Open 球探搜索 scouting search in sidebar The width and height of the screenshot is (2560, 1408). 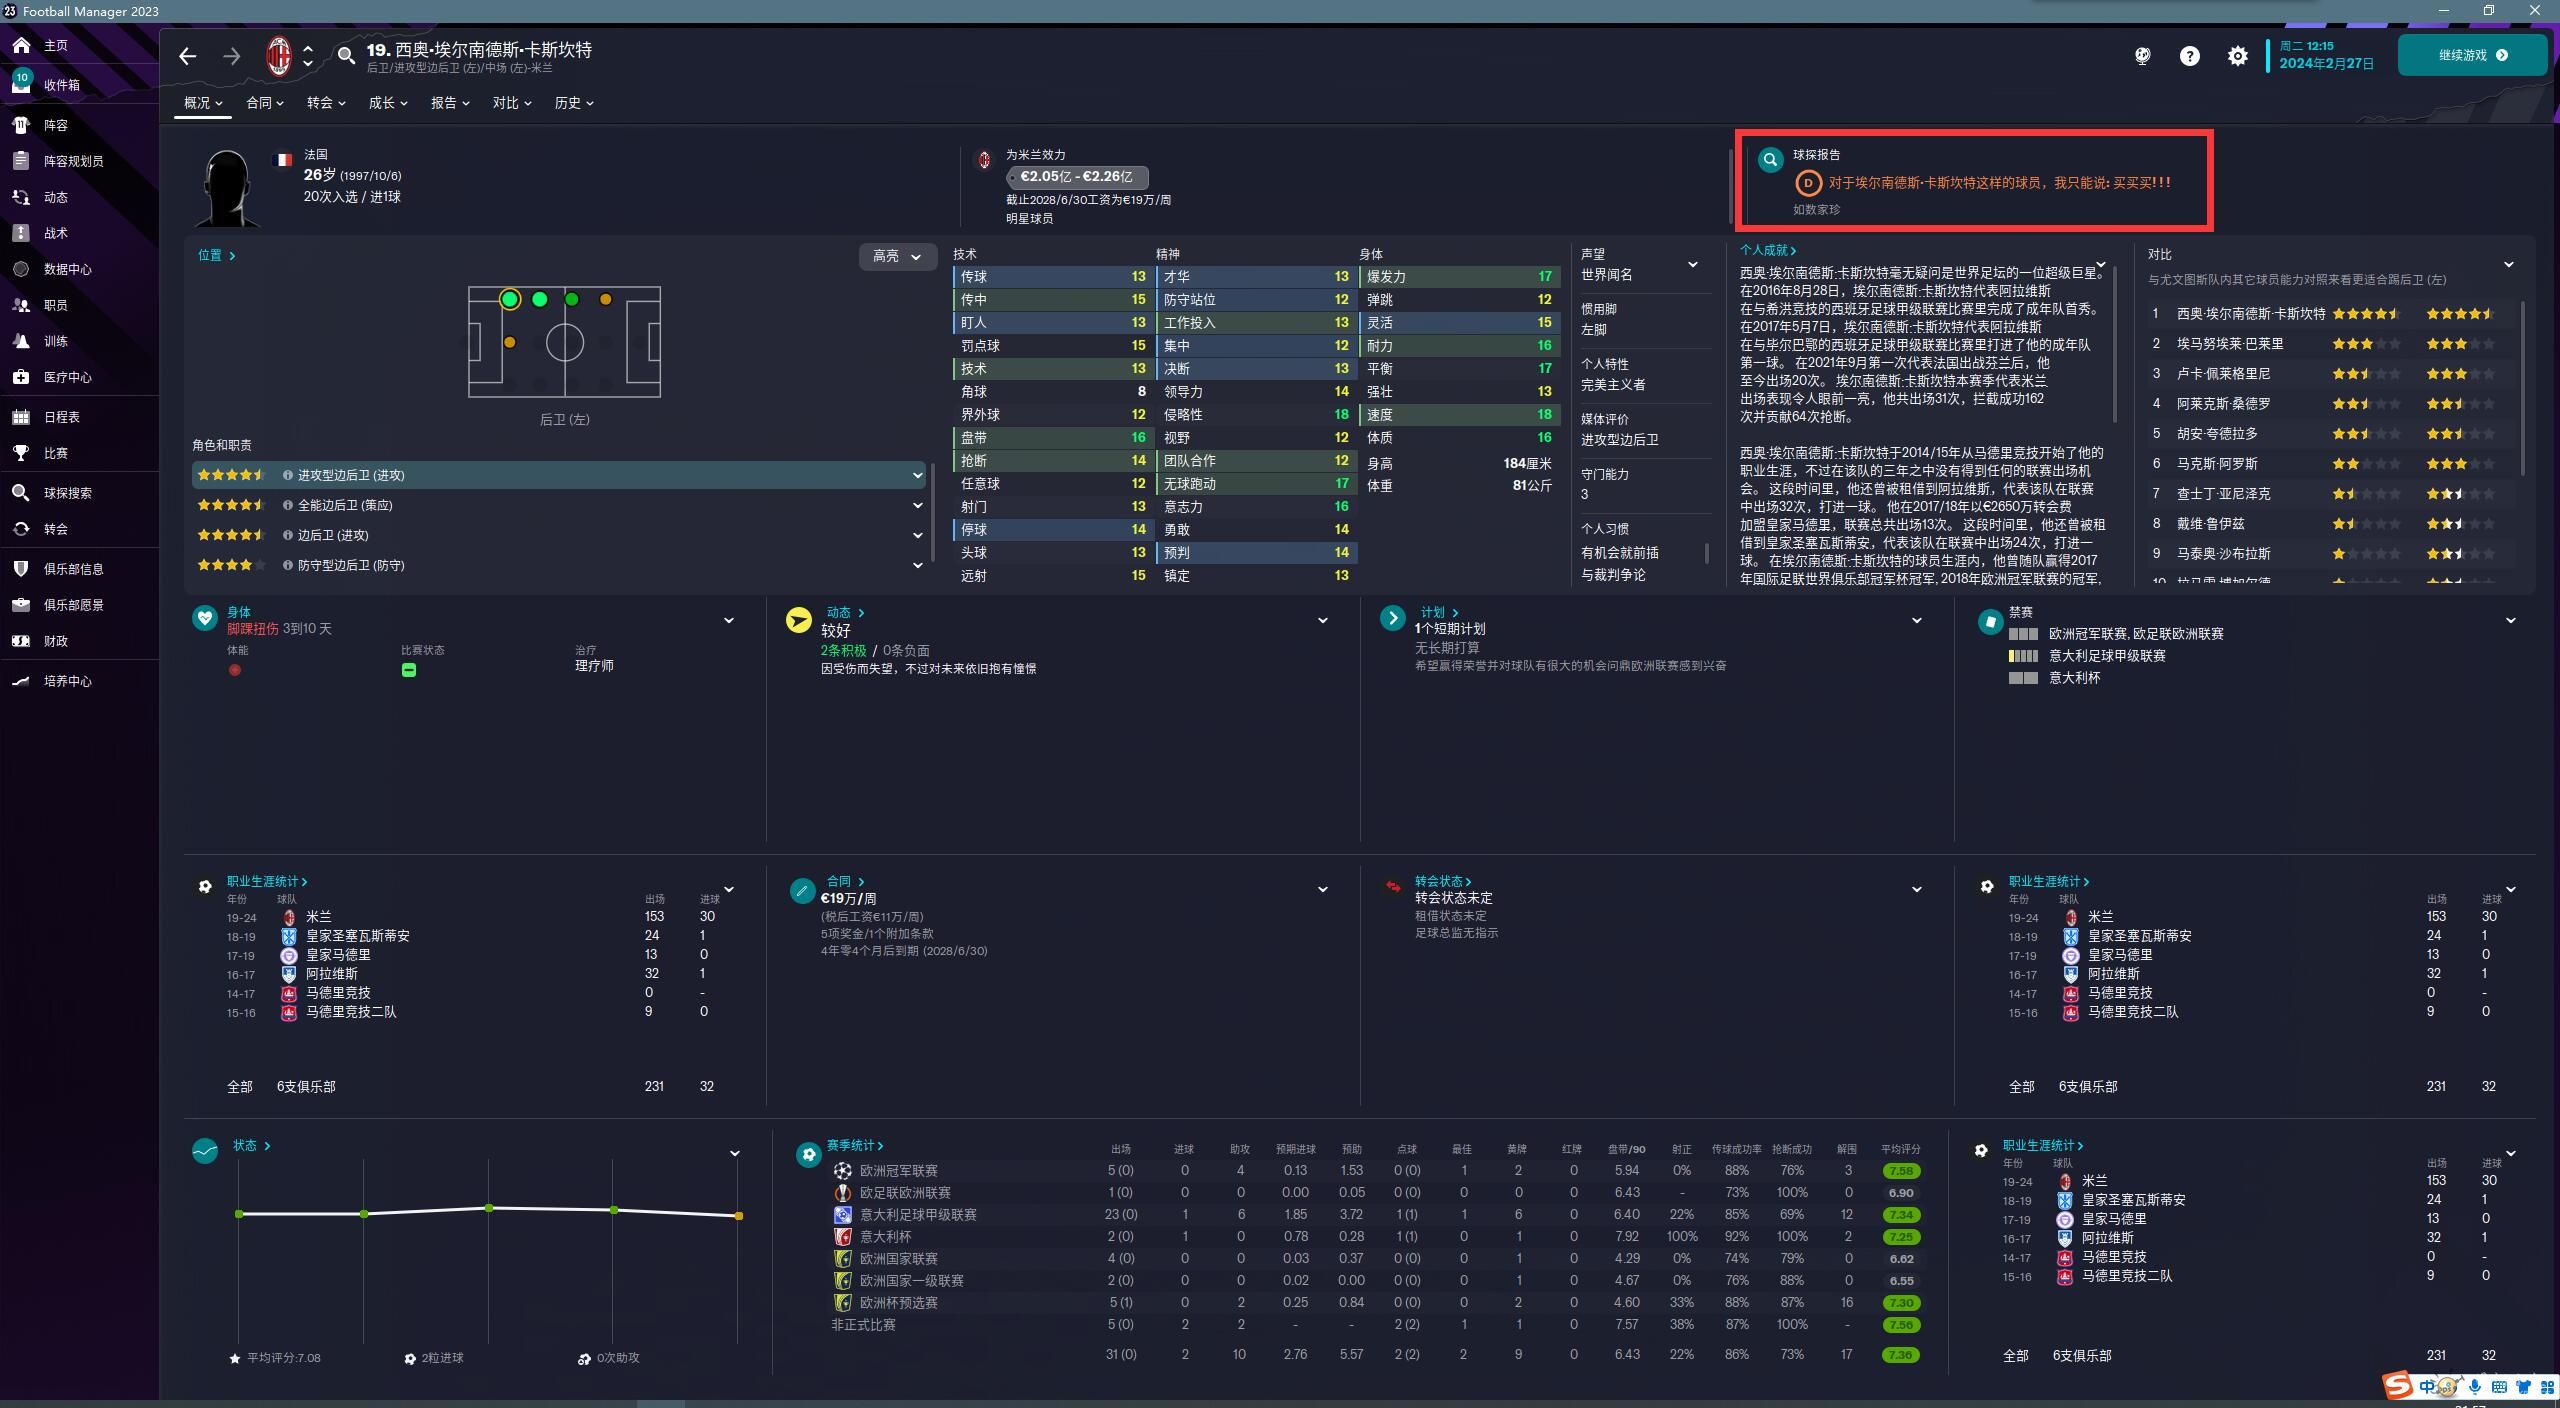pos(66,493)
